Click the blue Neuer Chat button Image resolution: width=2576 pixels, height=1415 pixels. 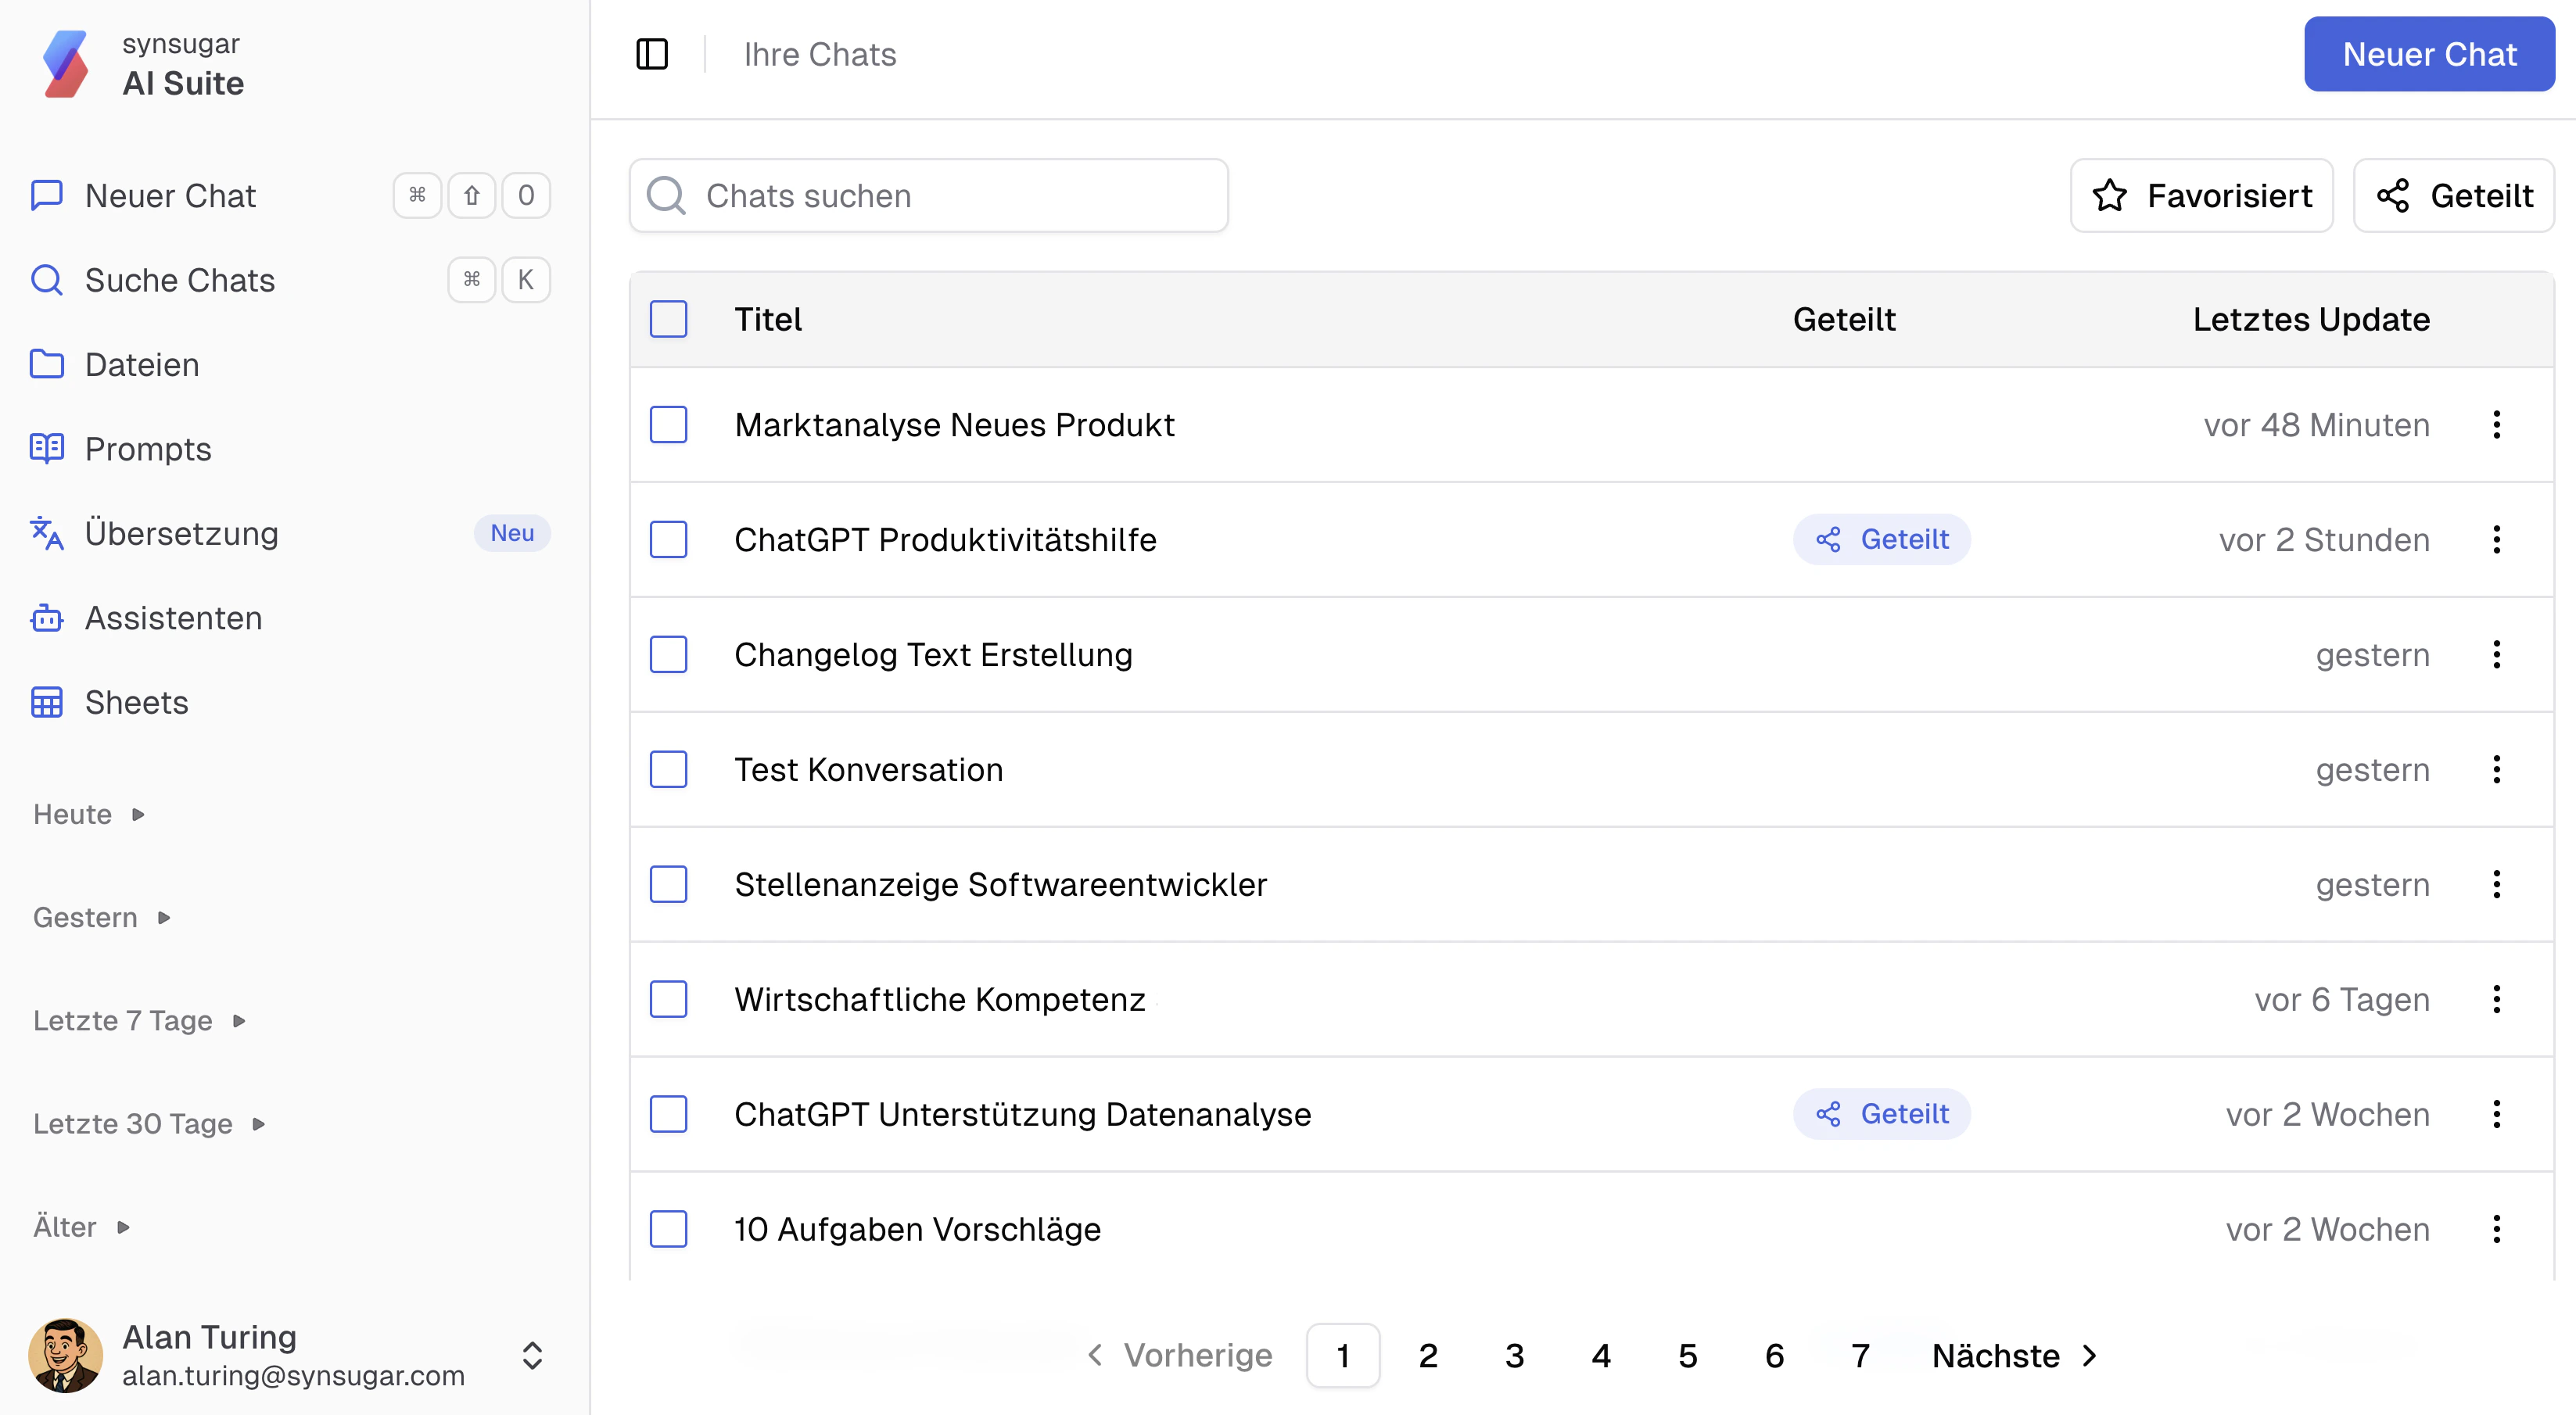(x=2428, y=54)
